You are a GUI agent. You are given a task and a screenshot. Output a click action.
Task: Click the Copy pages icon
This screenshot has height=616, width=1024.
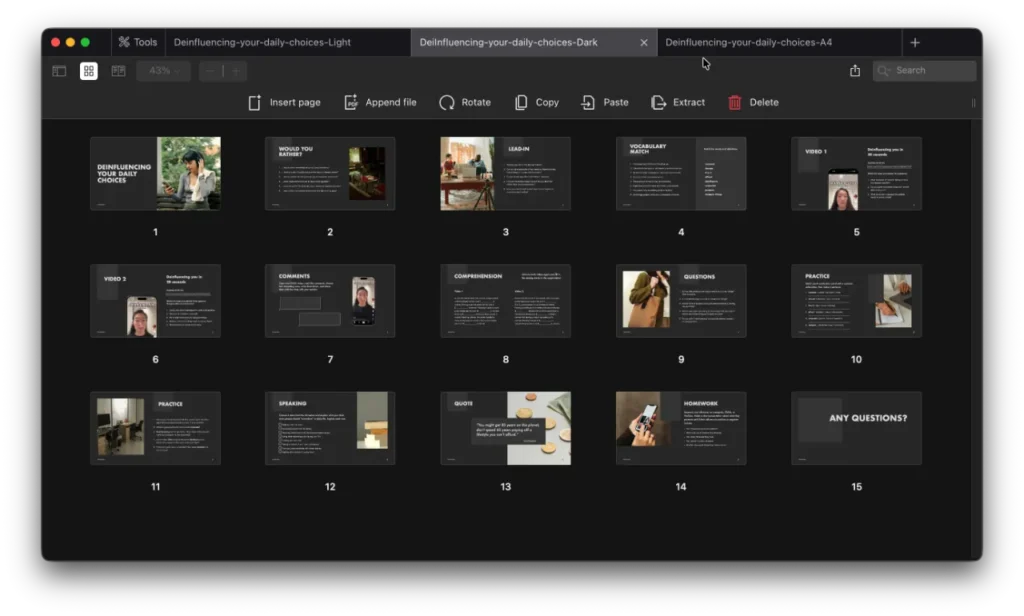[x=521, y=102]
